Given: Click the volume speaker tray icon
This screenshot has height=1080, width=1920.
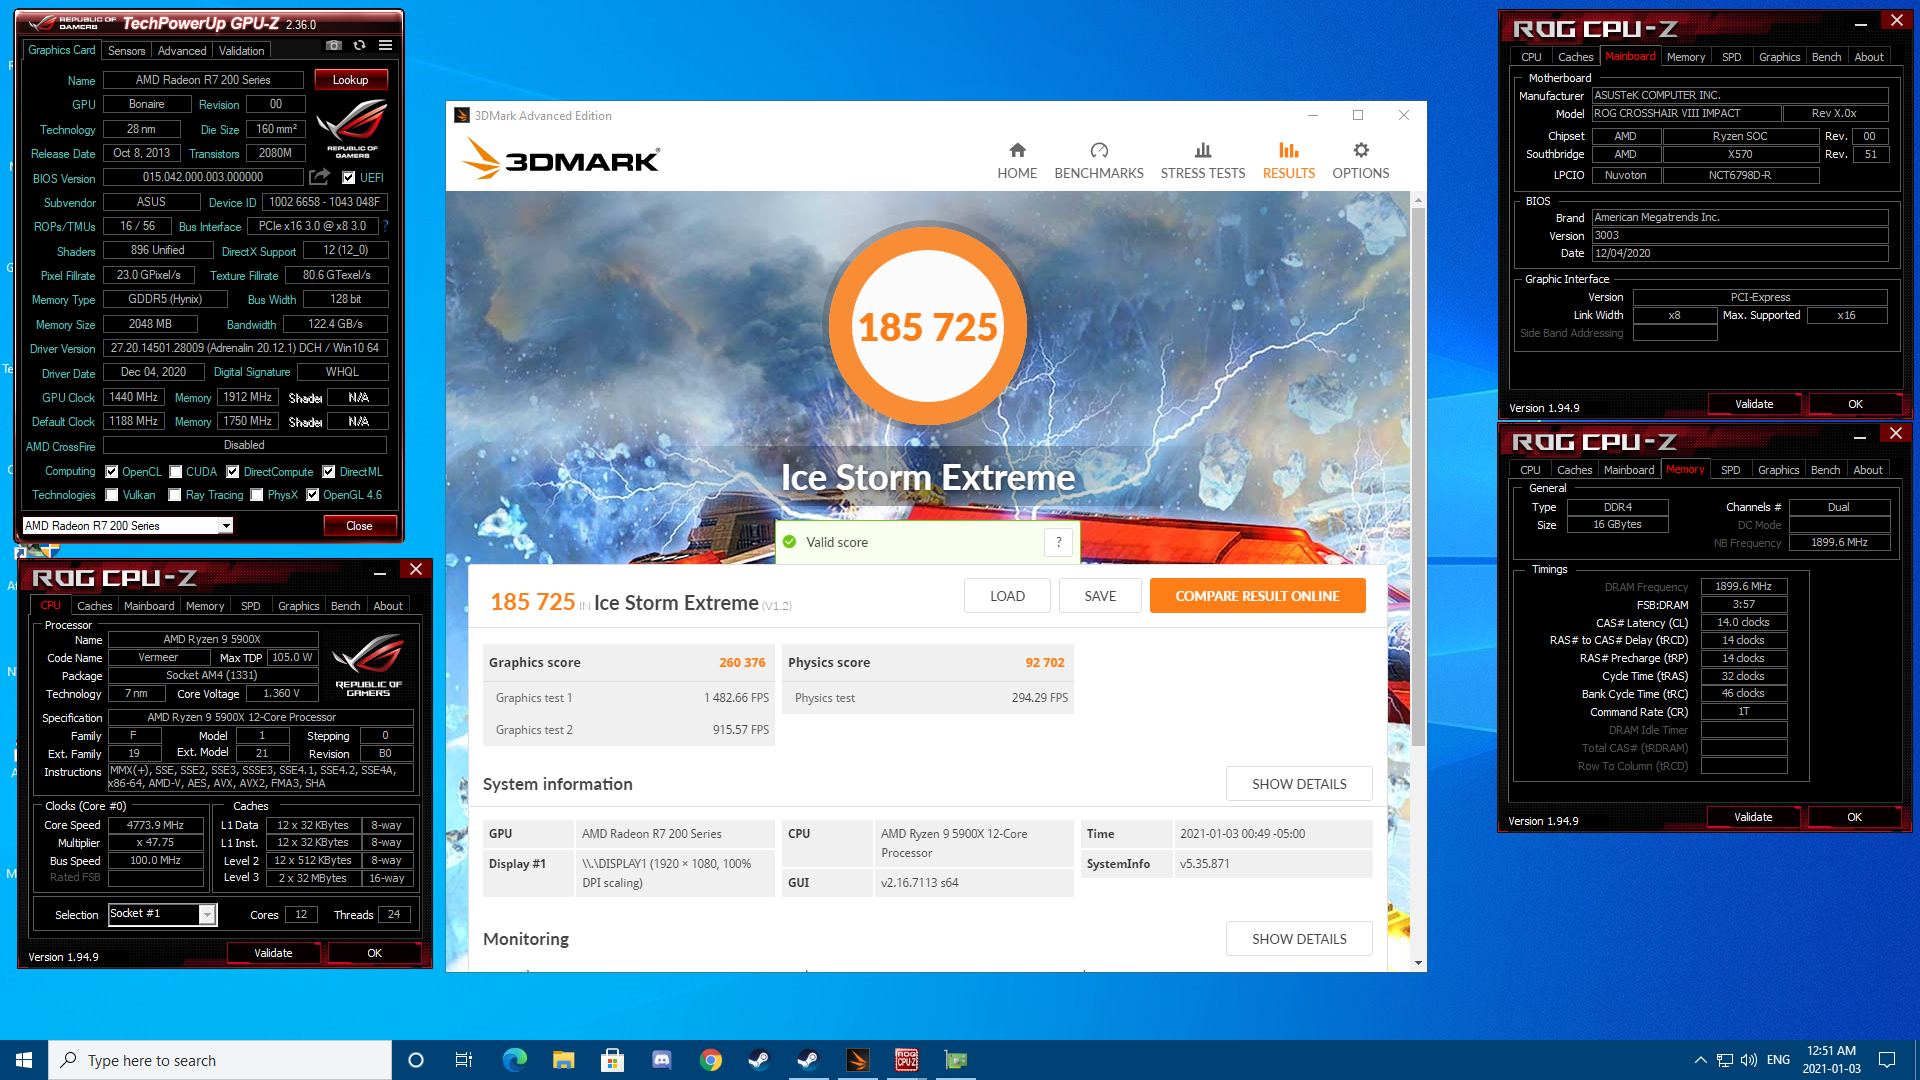Looking at the screenshot, I should (1749, 1060).
